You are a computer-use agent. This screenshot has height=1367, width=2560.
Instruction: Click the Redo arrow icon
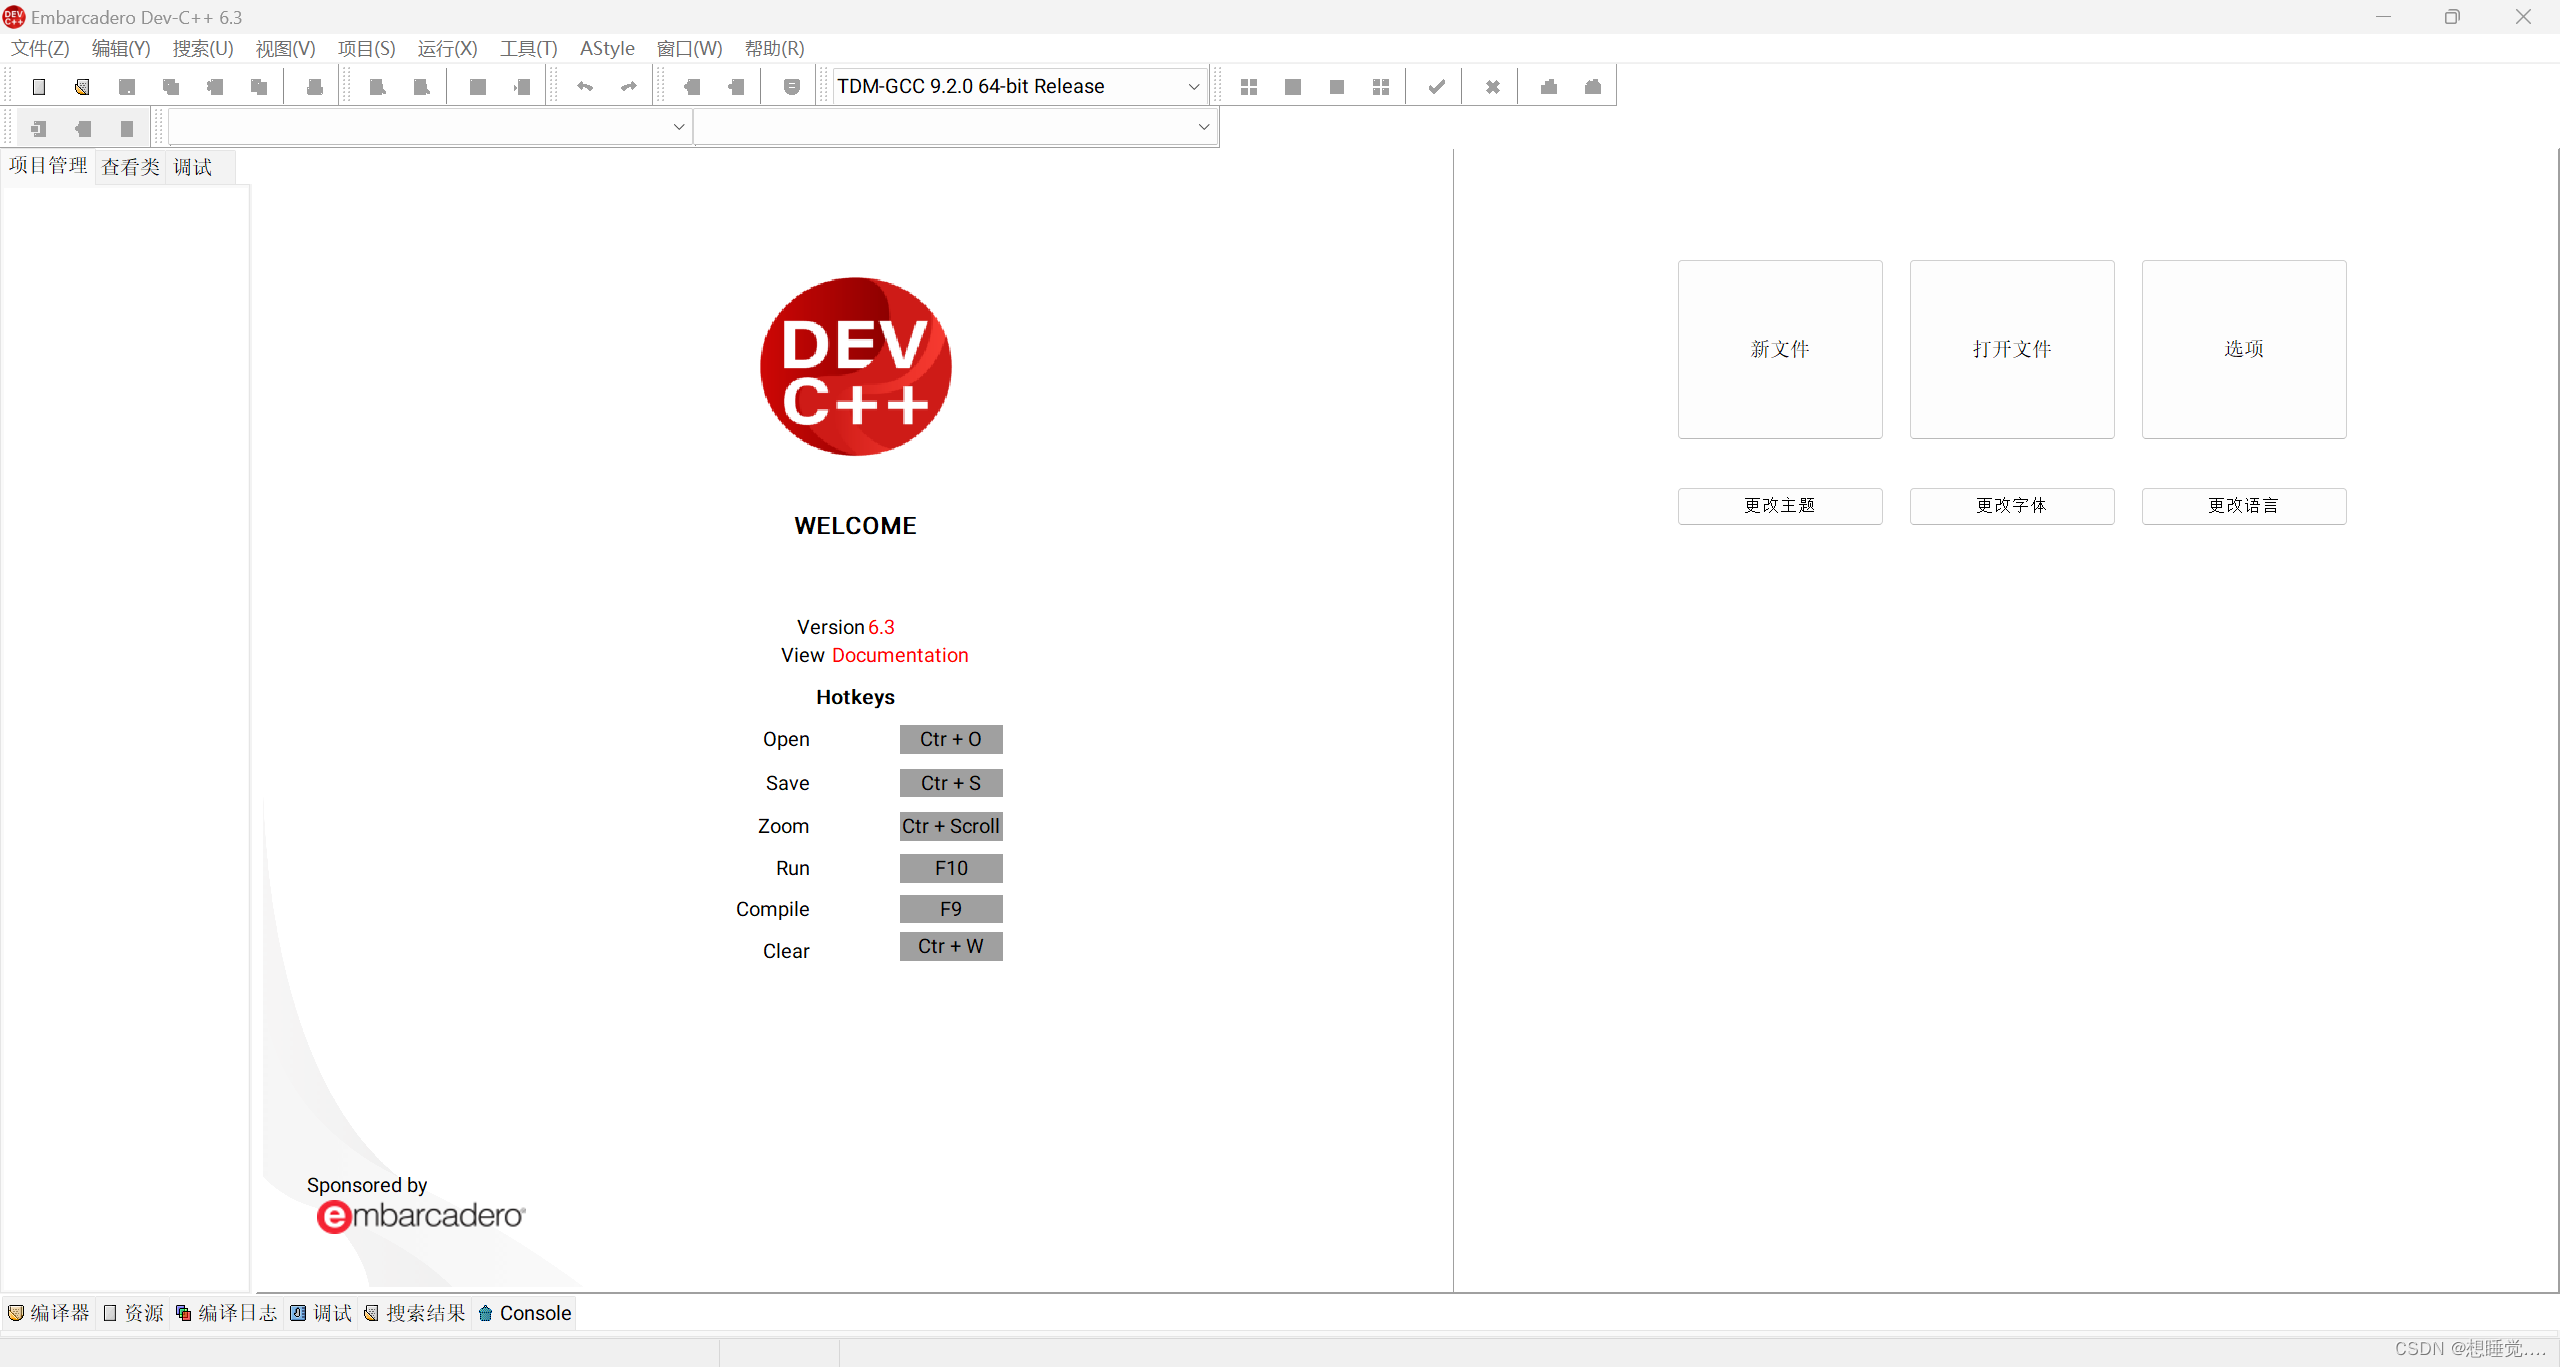[x=627, y=87]
